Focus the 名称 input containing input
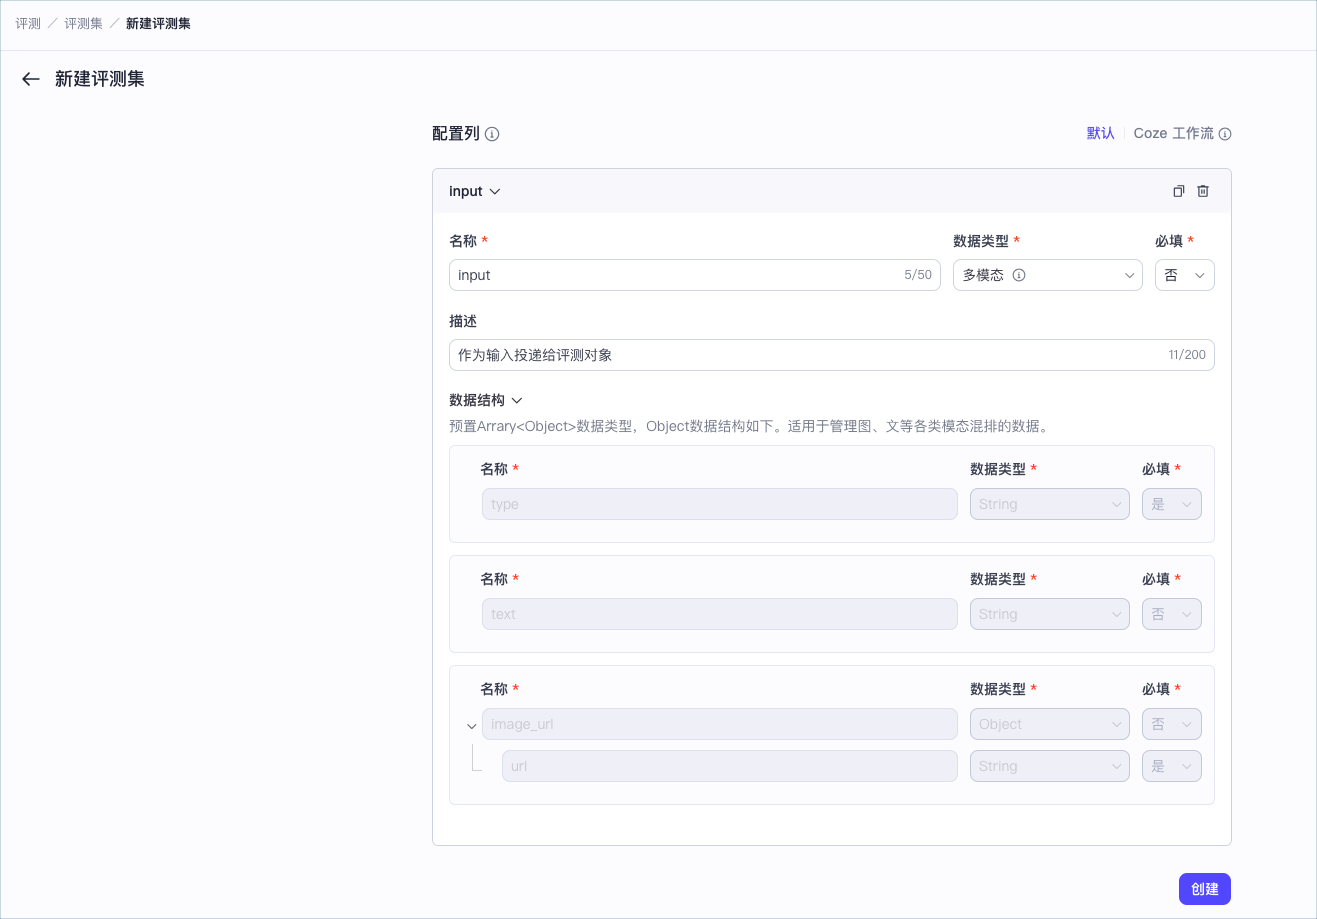This screenshot has width=1317, height=919. (695, 275)
